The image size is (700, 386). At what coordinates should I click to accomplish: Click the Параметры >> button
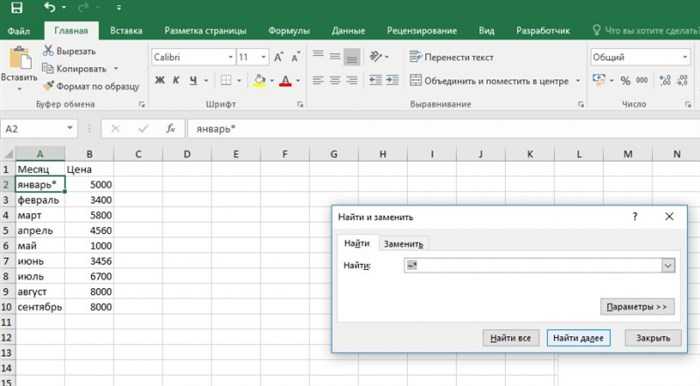pos(637,307)
